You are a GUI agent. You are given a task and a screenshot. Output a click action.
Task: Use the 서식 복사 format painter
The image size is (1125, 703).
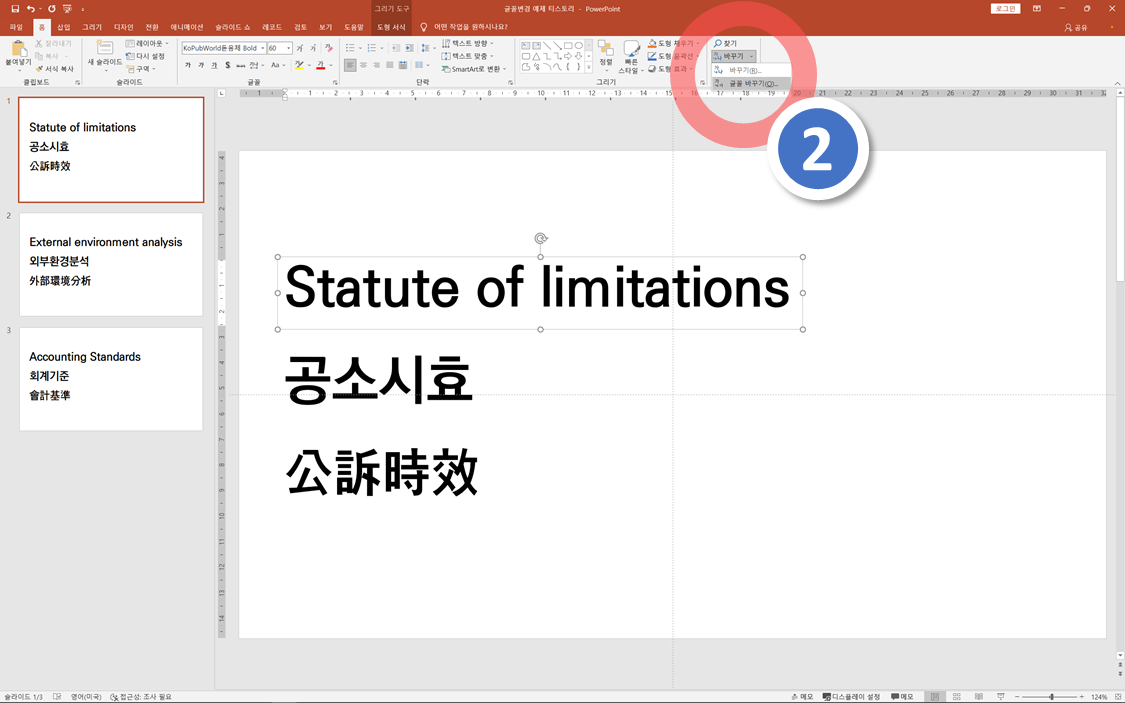(55, 69)
